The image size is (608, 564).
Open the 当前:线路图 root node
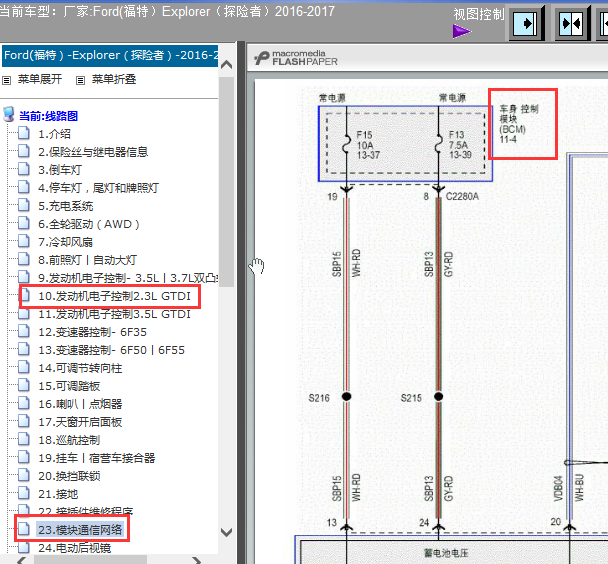coord(48,116)
